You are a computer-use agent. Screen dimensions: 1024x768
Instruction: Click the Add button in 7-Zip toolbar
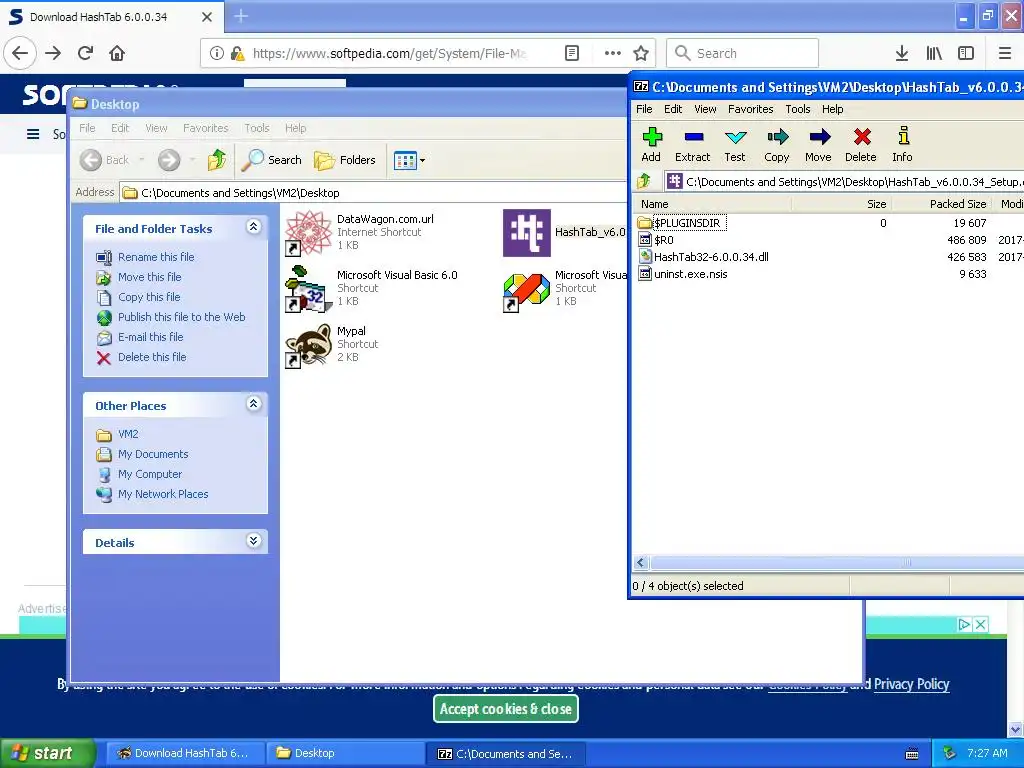pyautogui.click(x=651, y=144)
